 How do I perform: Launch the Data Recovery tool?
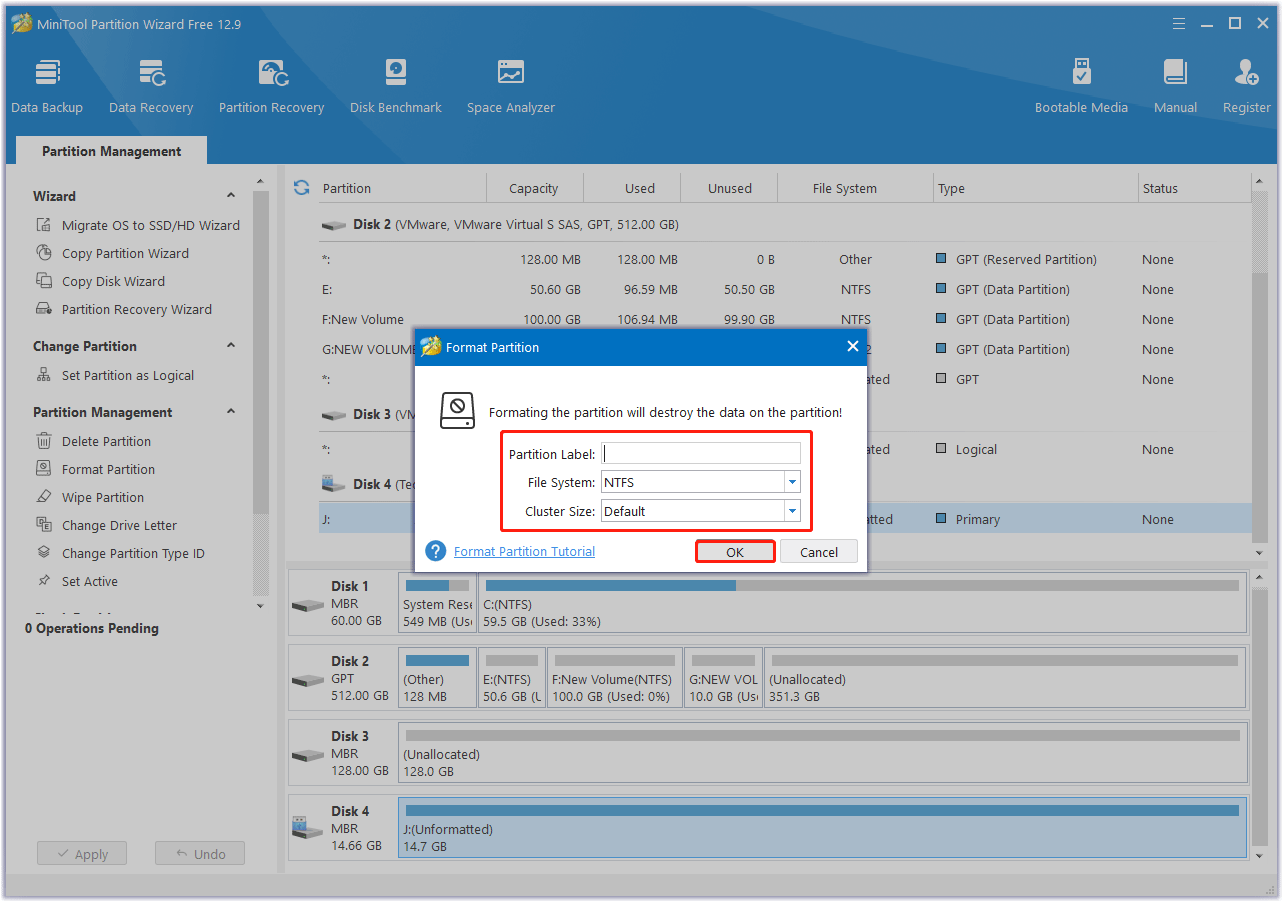click(151, 86)
